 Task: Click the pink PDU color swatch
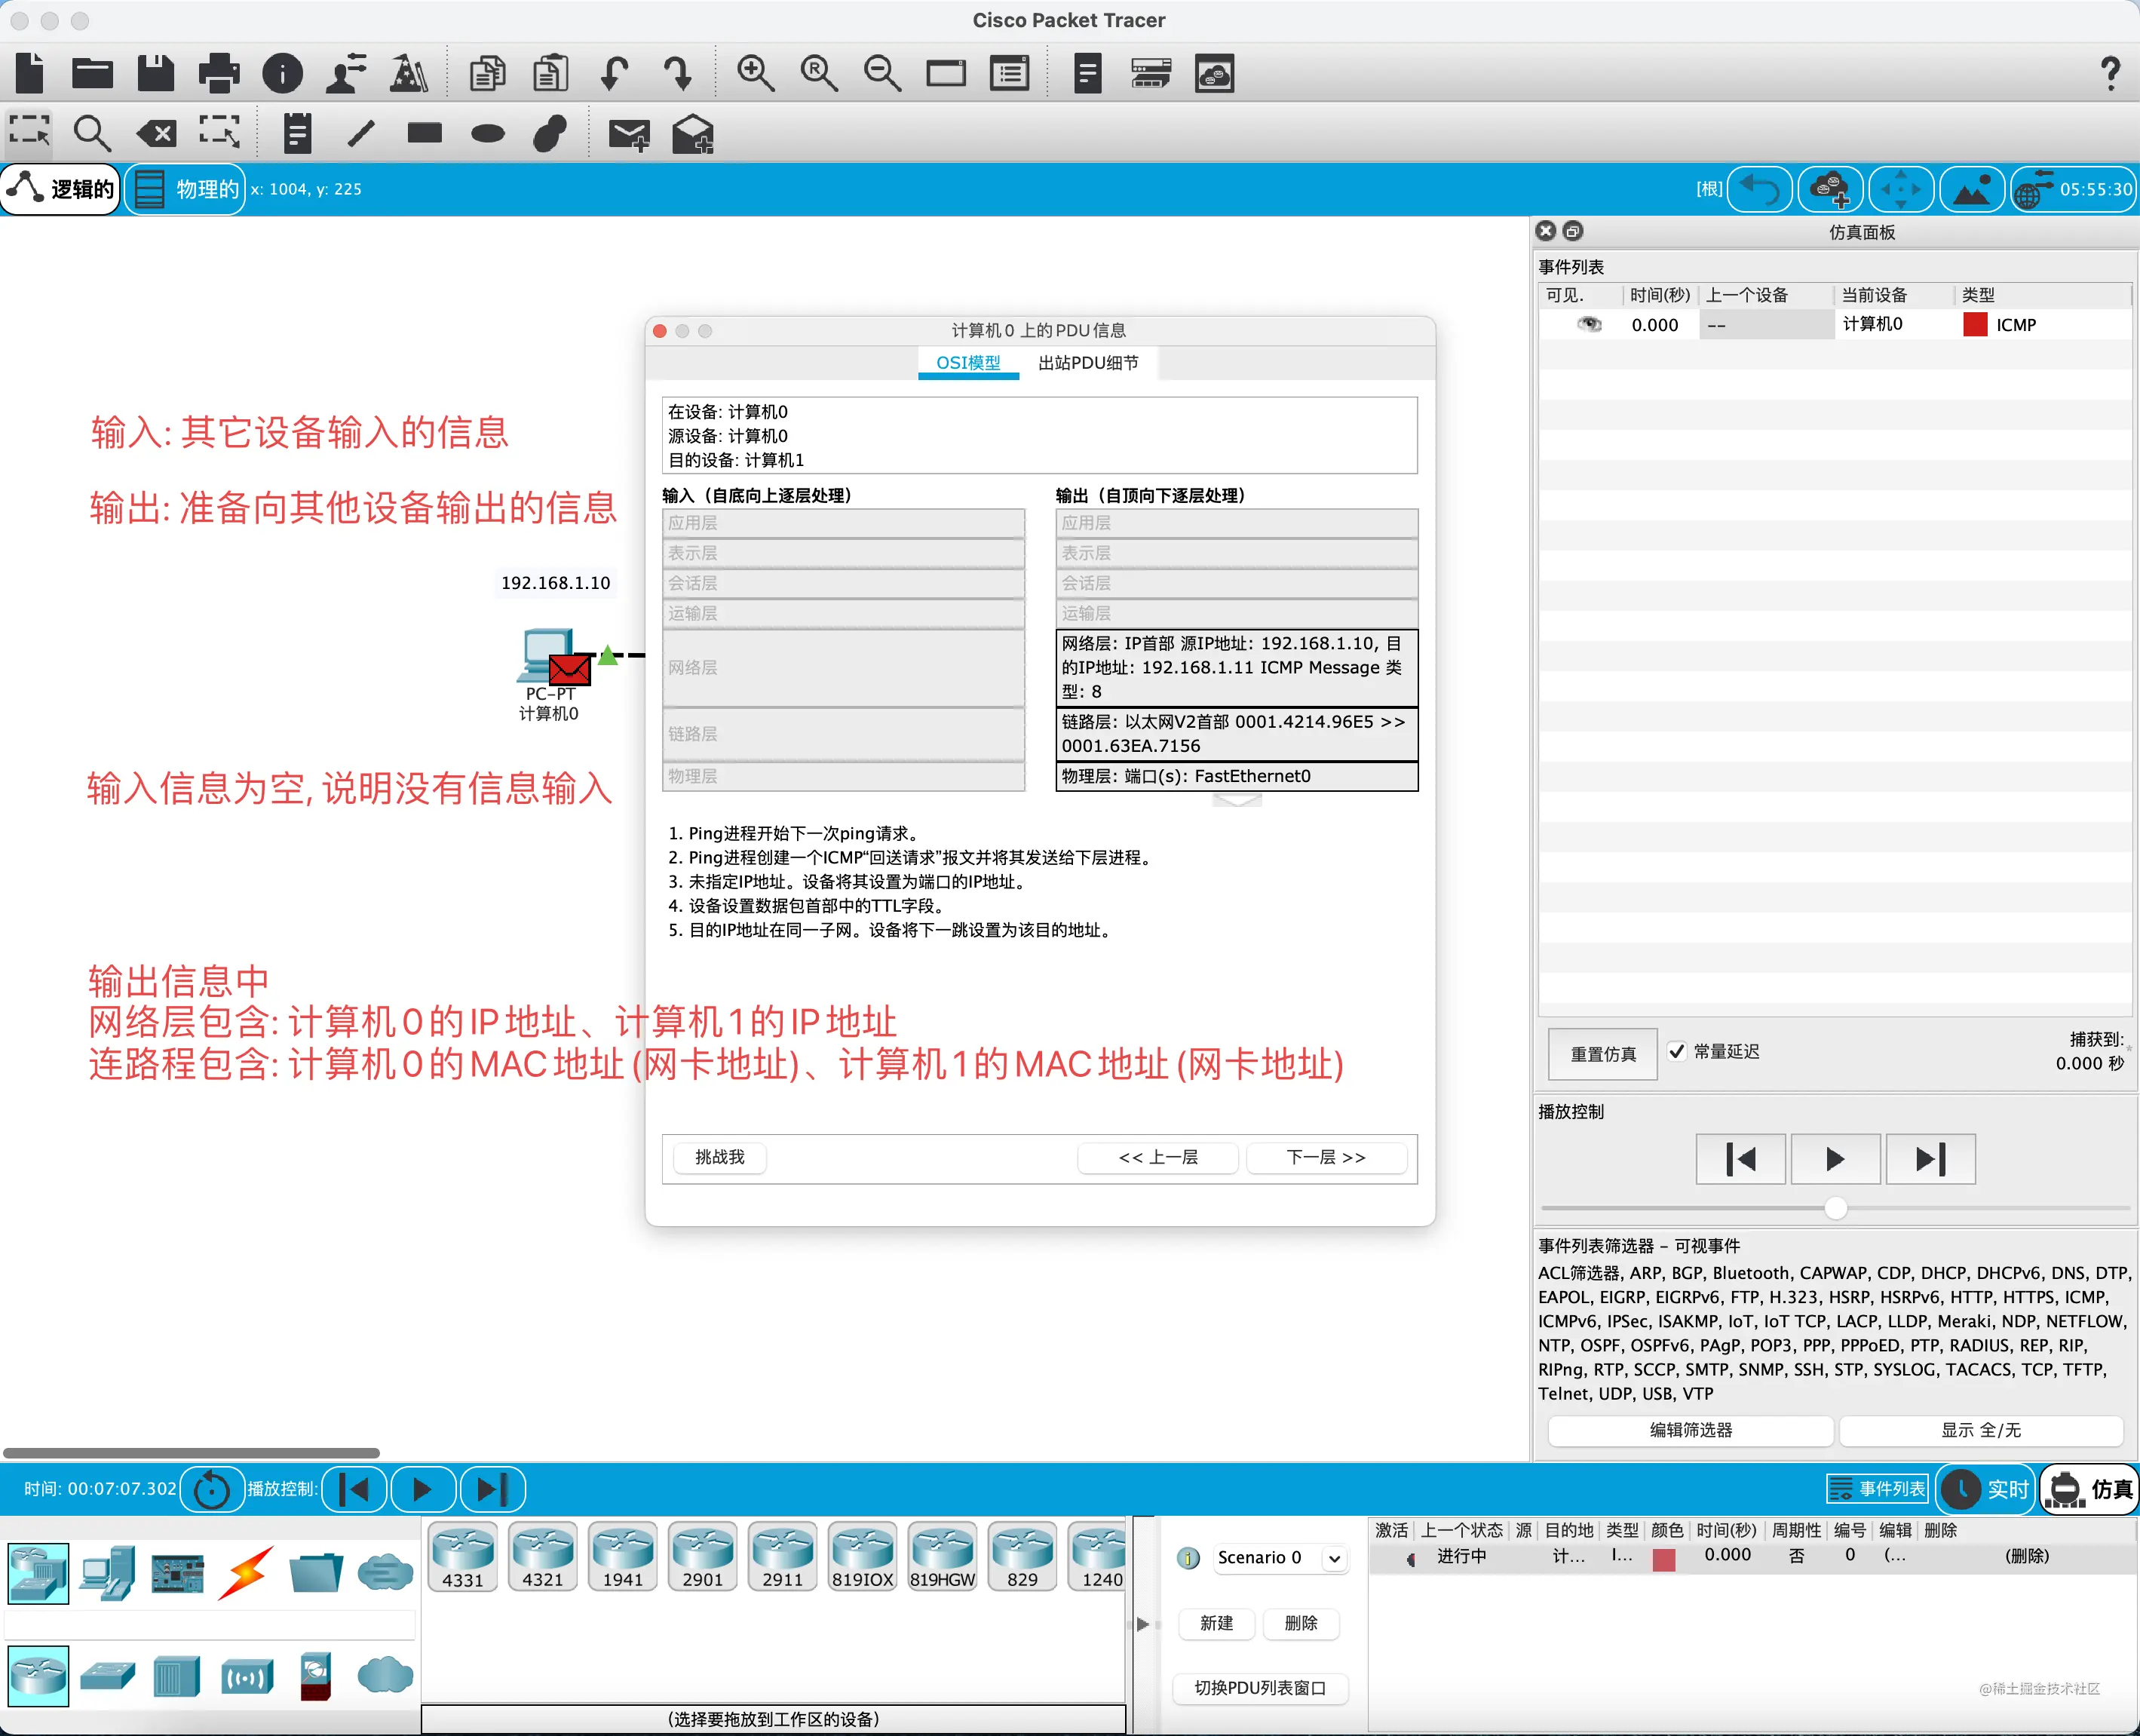(1664, 1559)
